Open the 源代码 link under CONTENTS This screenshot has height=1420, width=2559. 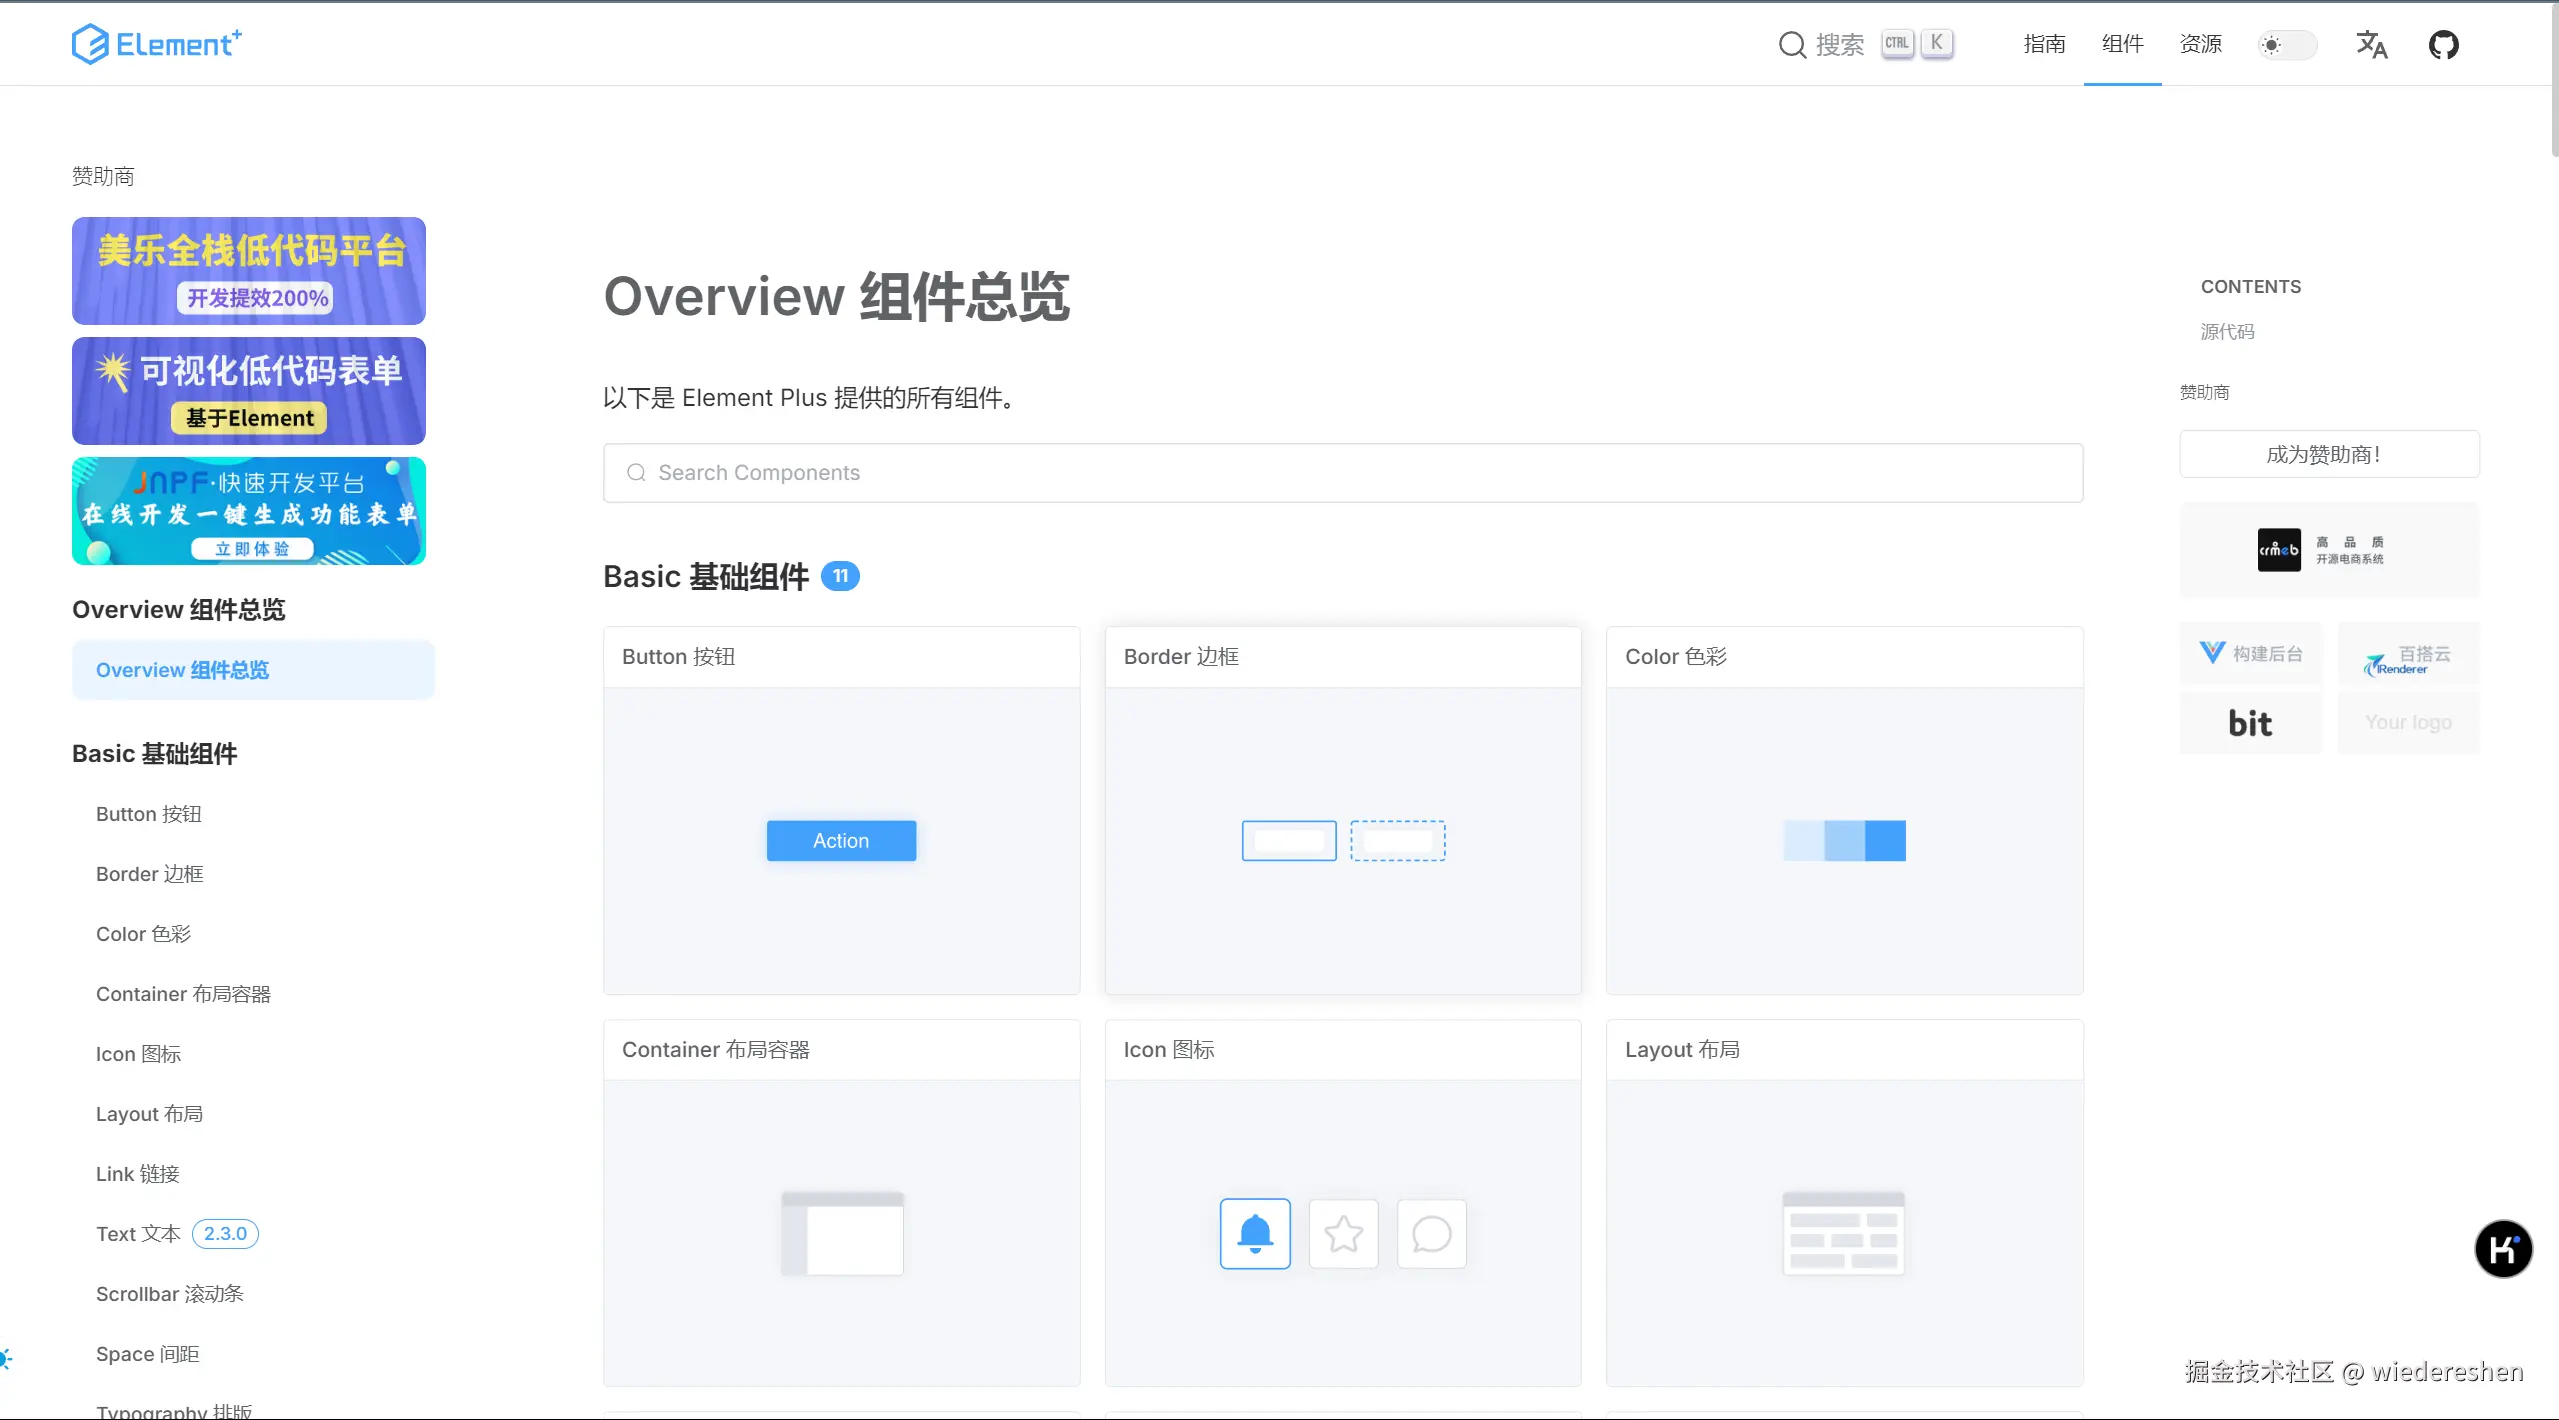(x=2227, y=331)
